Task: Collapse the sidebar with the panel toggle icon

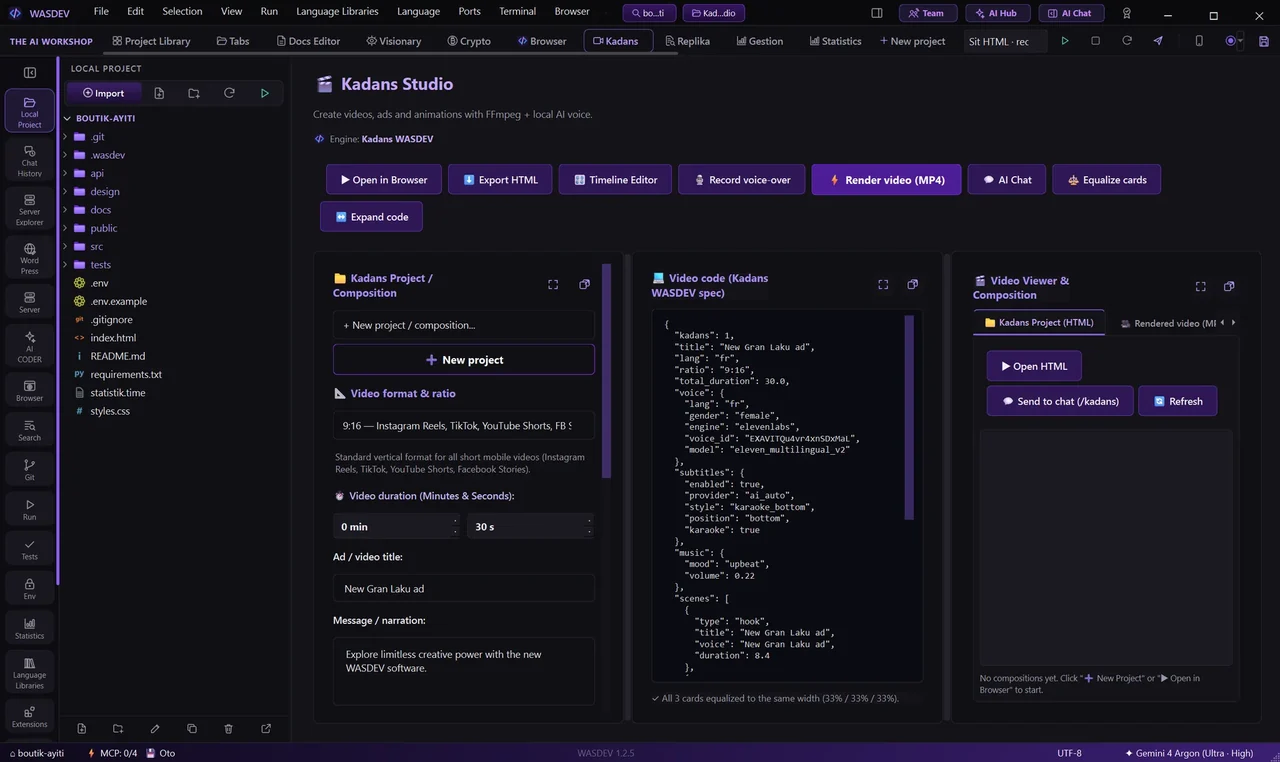Action: pyautogui.click(x=30, y=72)
